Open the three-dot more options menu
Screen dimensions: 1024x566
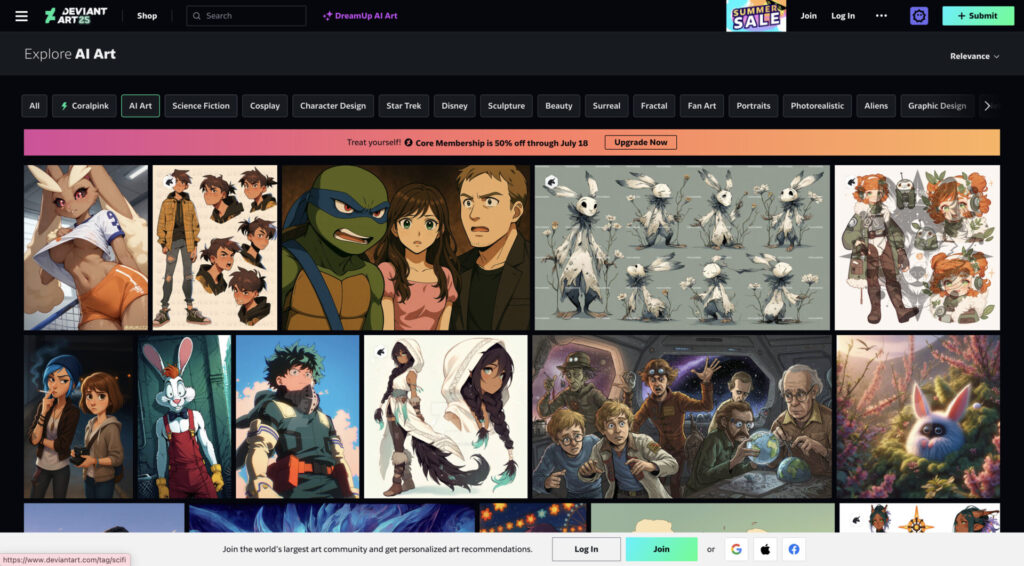click(x=881, y=16)
